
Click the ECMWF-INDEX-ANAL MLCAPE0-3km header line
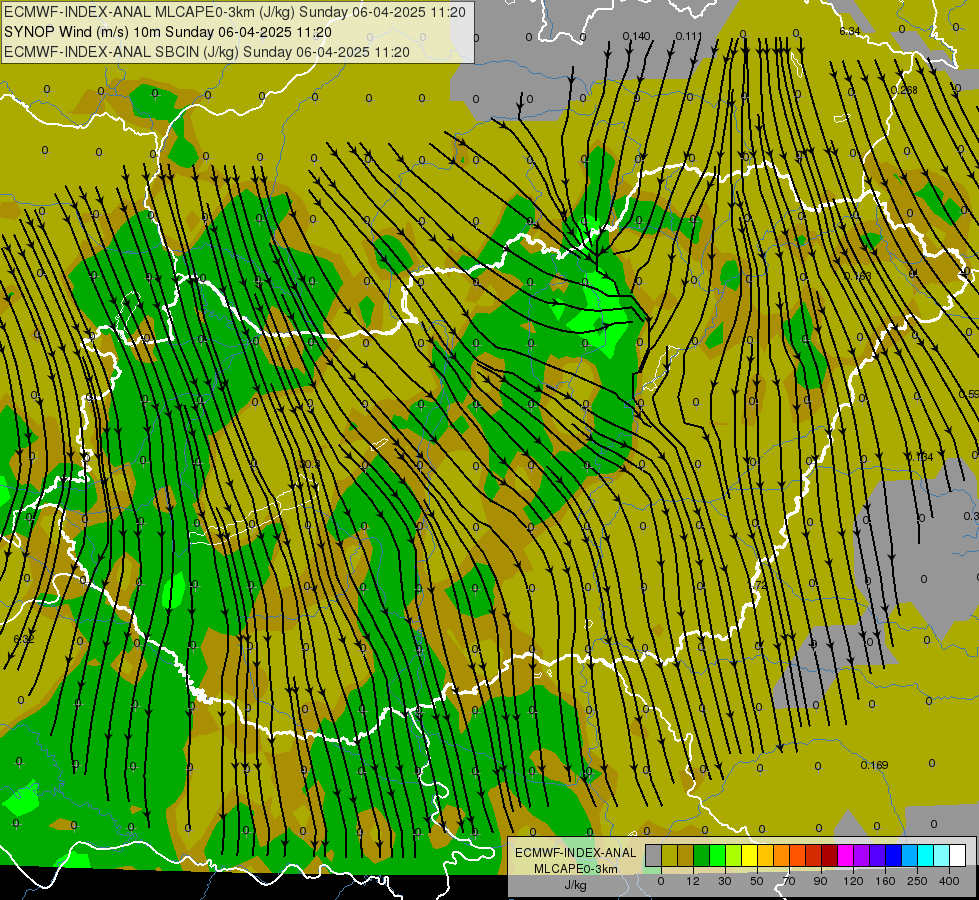click(x=235, y=12)
